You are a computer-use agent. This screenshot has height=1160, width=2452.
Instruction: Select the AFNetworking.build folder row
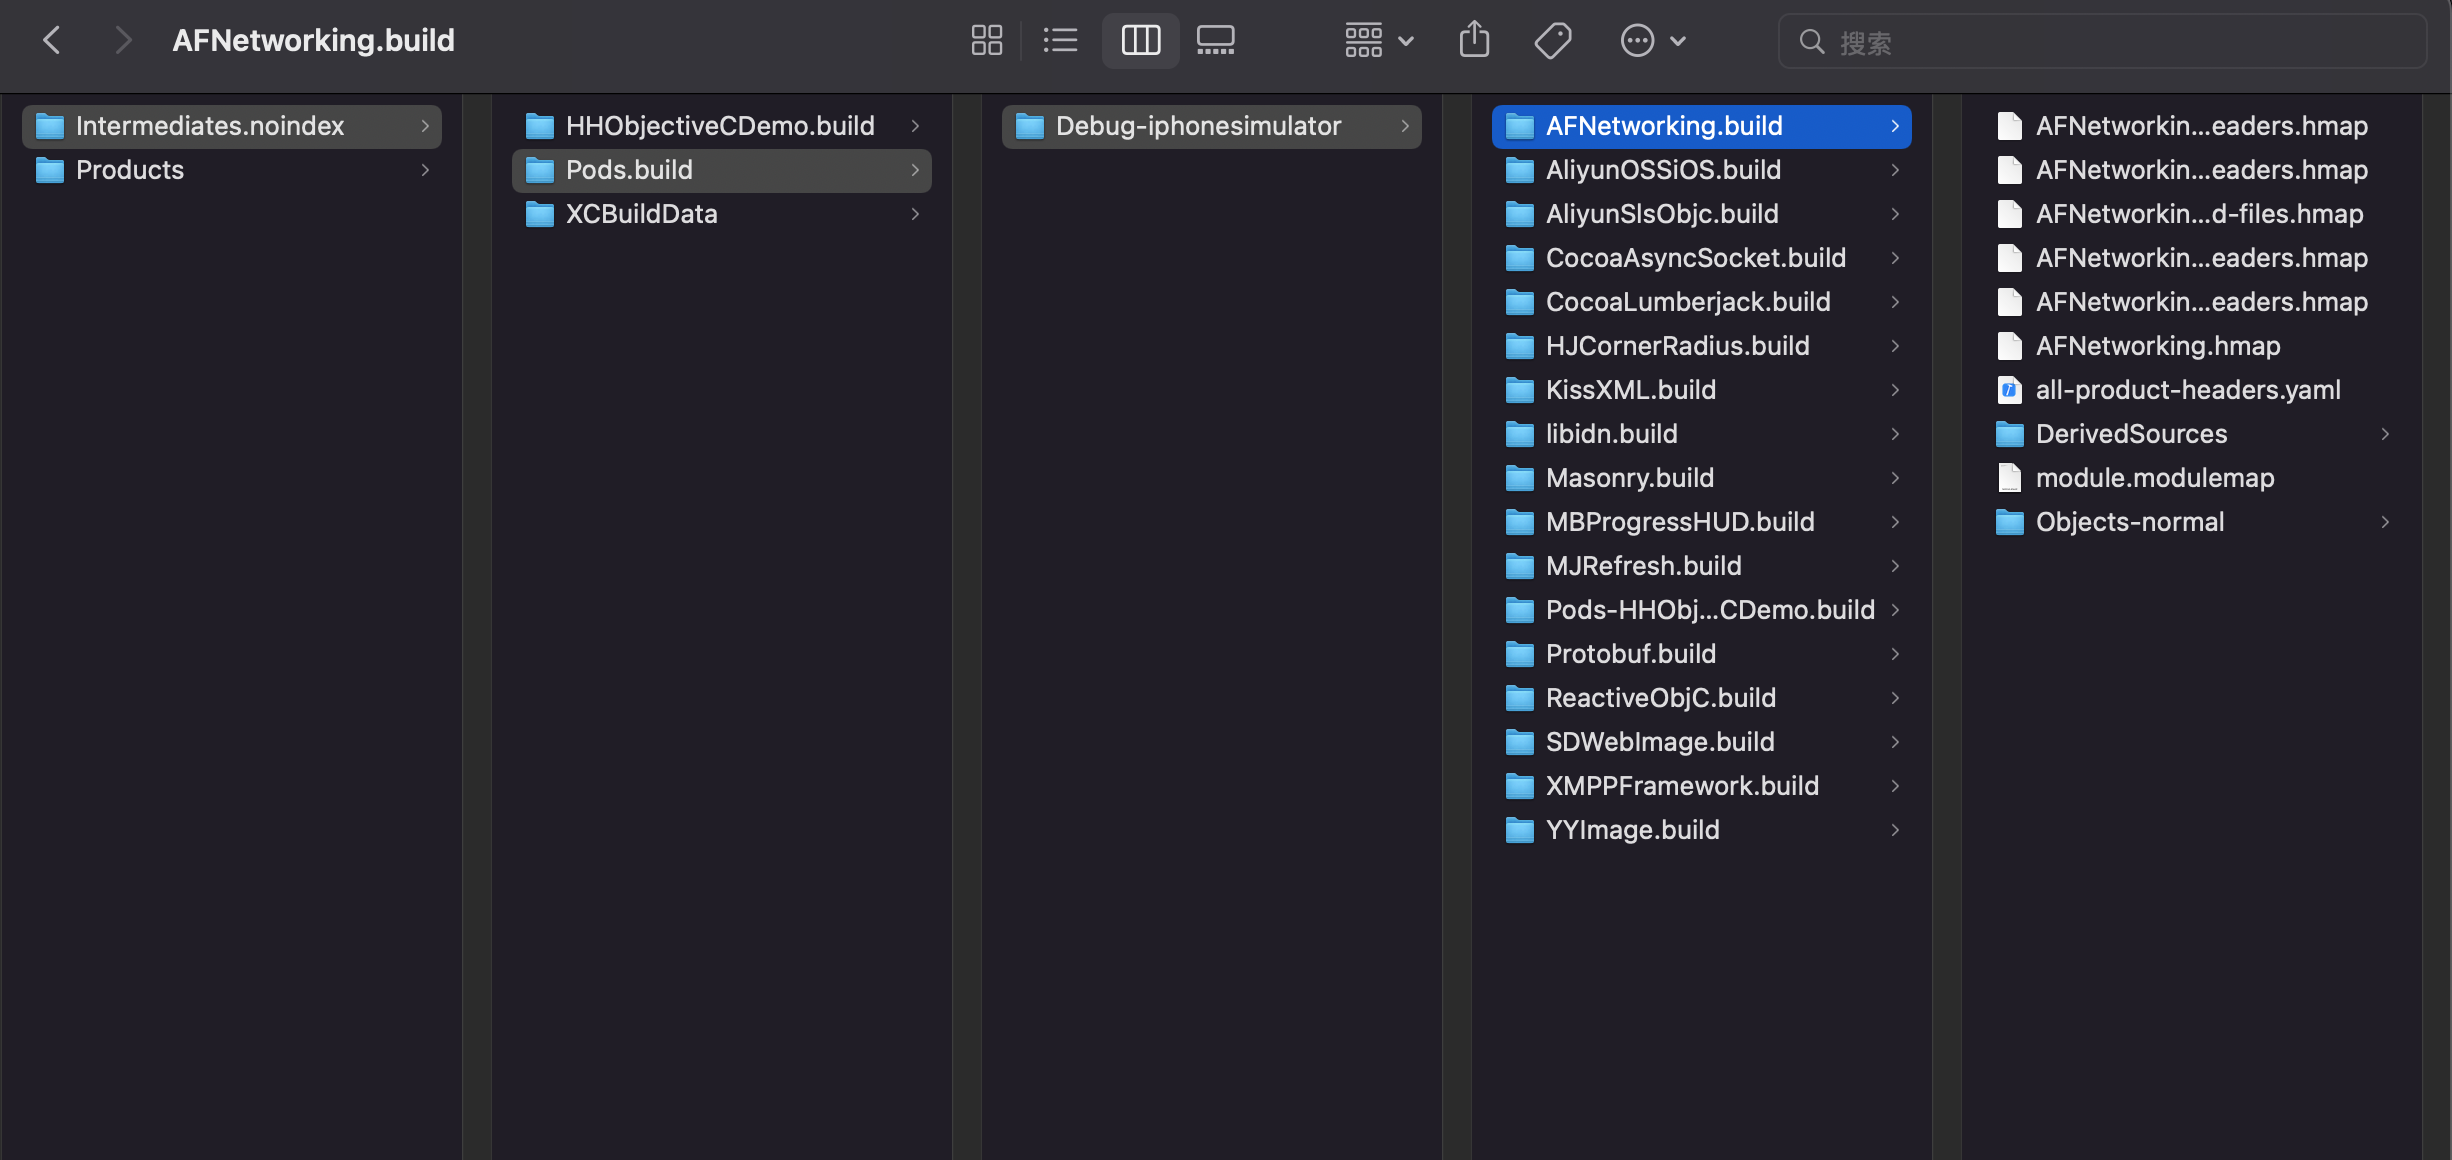[x=1702, y=126]
